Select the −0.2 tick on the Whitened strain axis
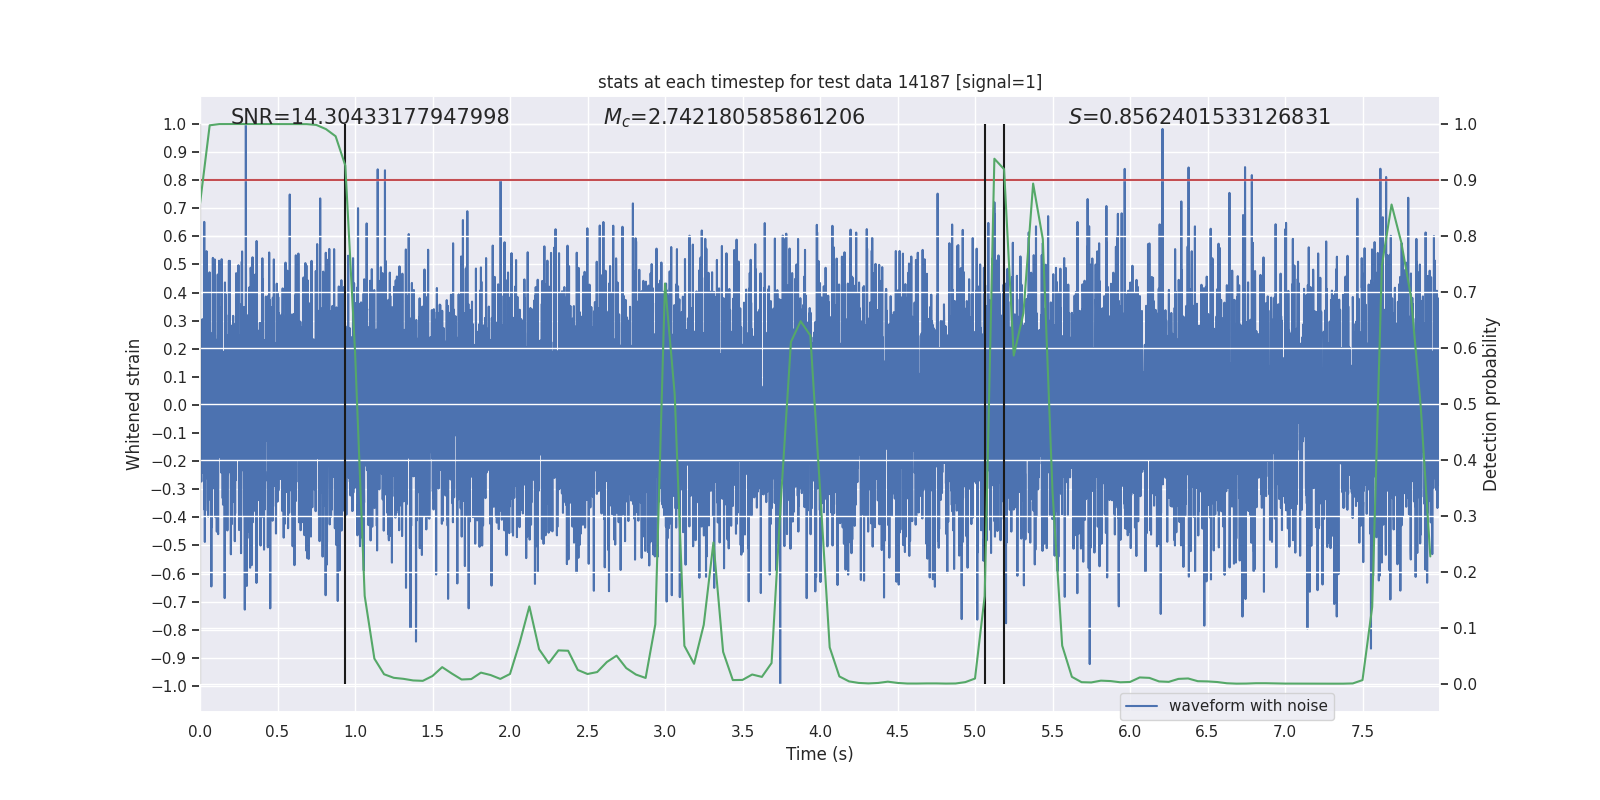The height and width of the screenshot is (800, 1600). (169, 461)
